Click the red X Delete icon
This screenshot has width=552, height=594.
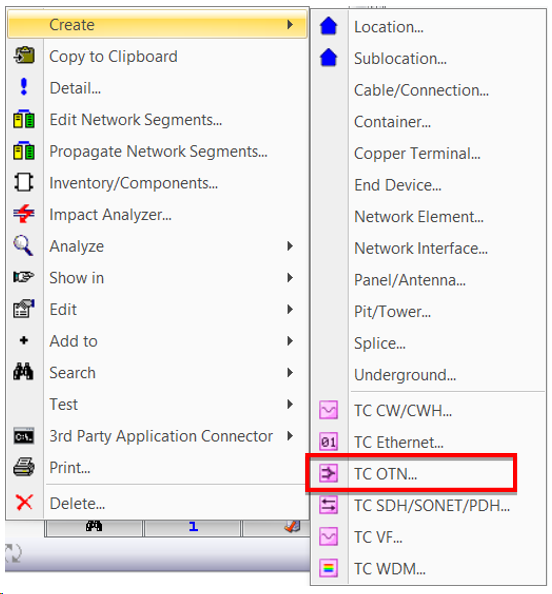click(x=24, y=503)
